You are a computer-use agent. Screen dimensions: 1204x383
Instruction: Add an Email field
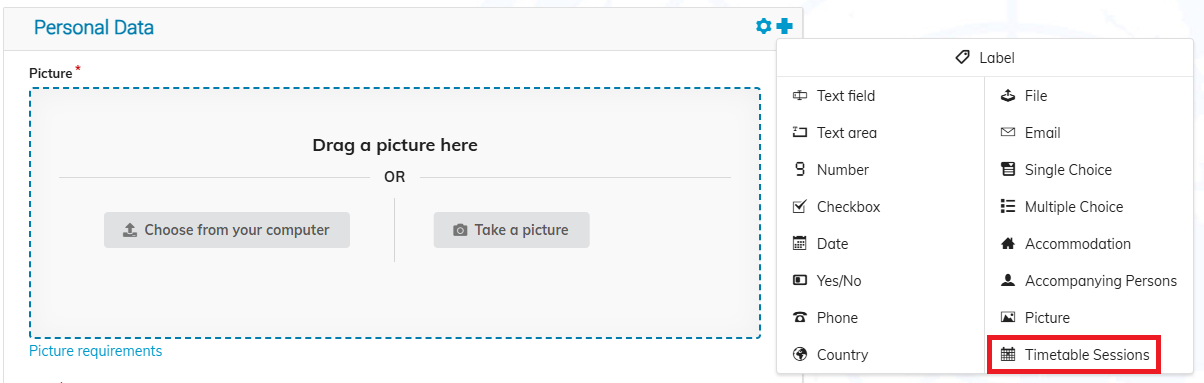1089,133
